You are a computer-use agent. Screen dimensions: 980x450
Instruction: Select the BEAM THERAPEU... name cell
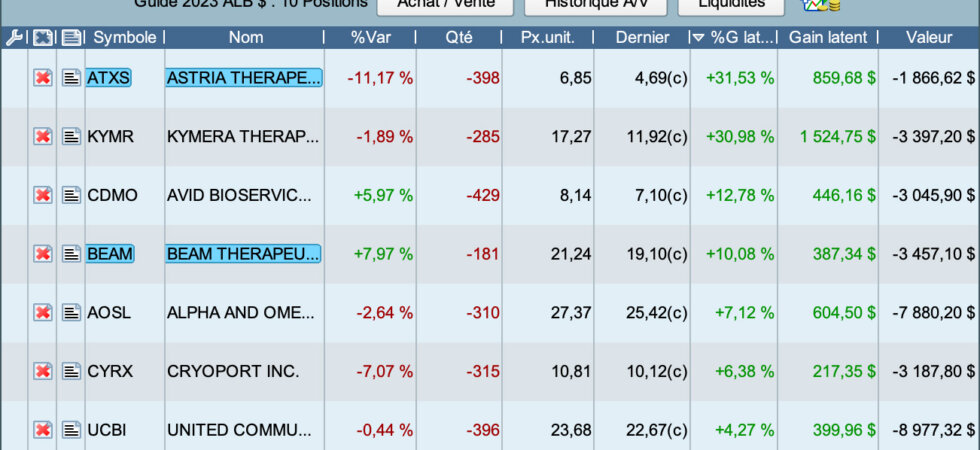244,254
